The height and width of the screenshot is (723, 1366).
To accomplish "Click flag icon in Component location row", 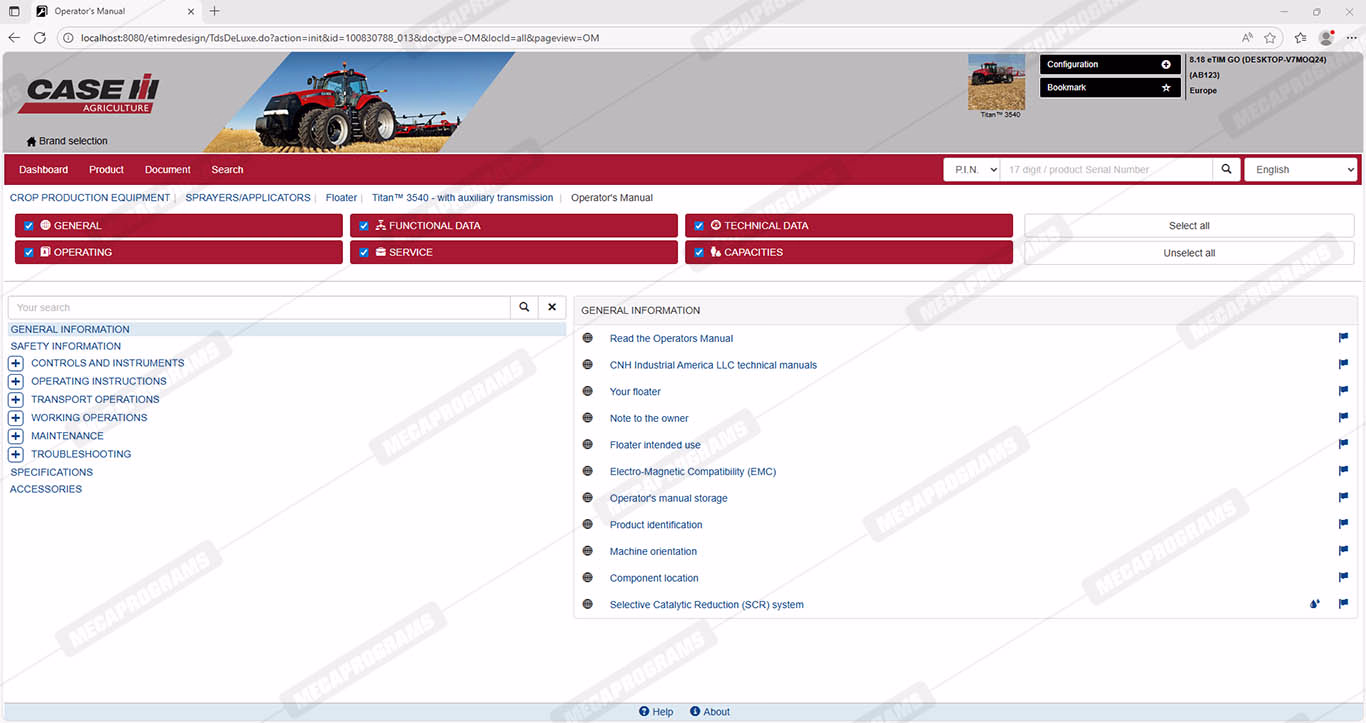I will 1343,577.
